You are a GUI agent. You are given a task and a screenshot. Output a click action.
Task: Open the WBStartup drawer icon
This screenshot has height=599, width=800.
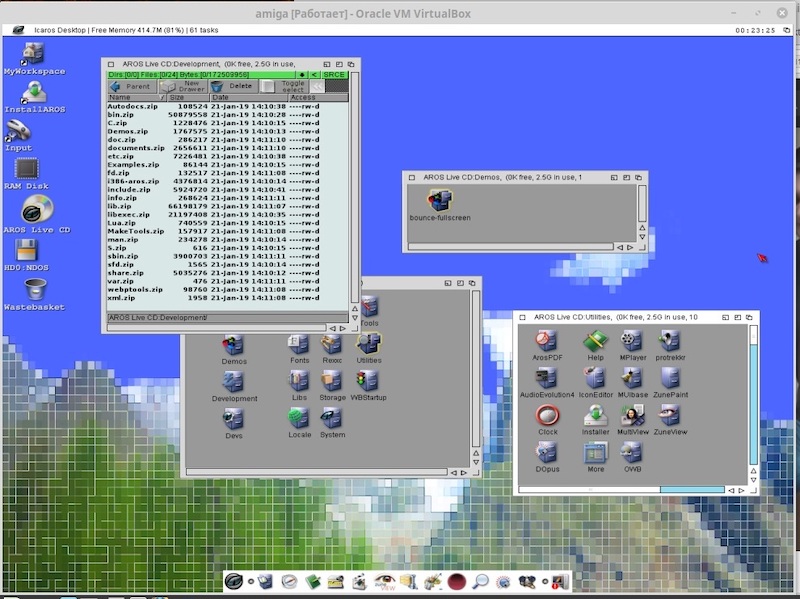click(367, 380)
